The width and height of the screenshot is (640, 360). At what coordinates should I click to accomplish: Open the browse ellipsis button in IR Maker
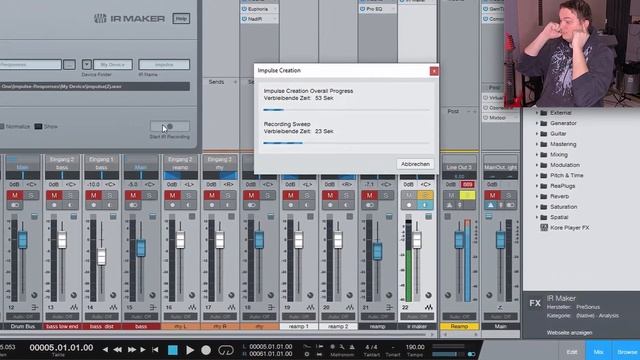tap(69, 64)
